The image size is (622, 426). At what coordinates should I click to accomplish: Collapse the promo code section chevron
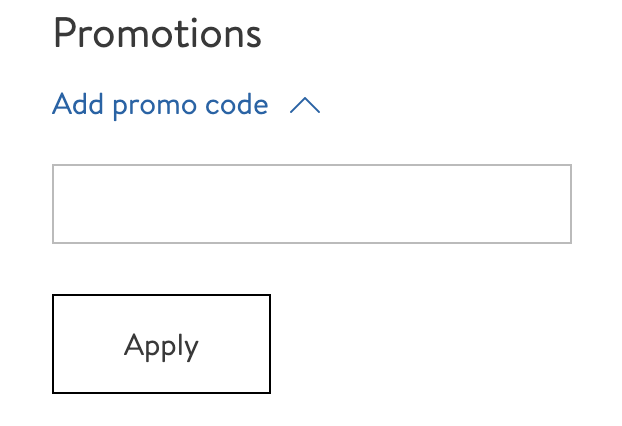[x=304, y=105]
